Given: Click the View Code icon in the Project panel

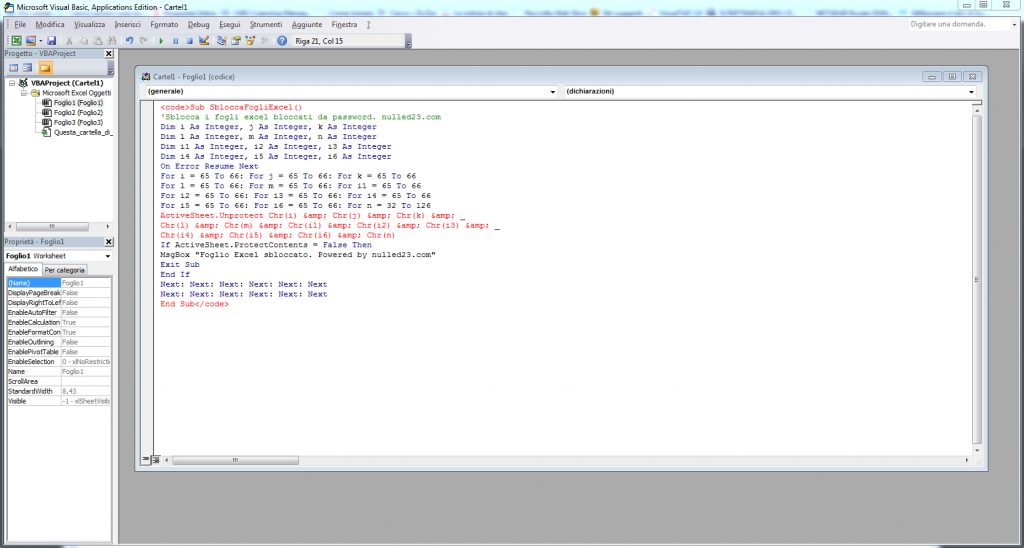Looking at the screenshot, I should [14, 68].
